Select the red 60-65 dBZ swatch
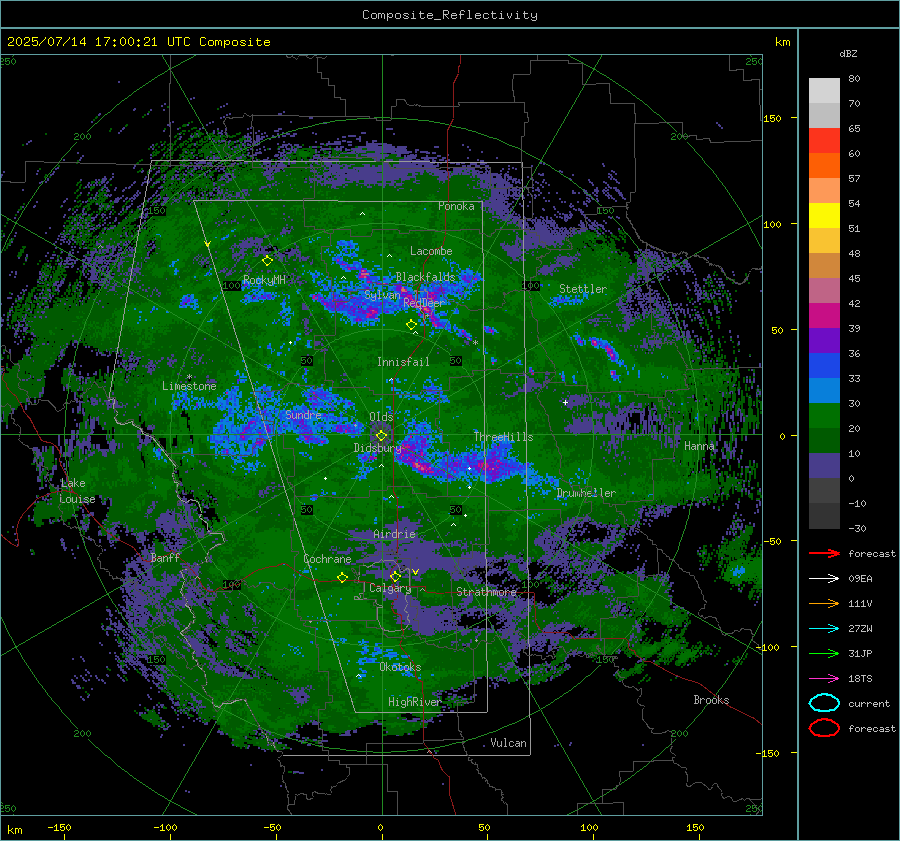This screenshot has height=841, width=900. (824, 141)
